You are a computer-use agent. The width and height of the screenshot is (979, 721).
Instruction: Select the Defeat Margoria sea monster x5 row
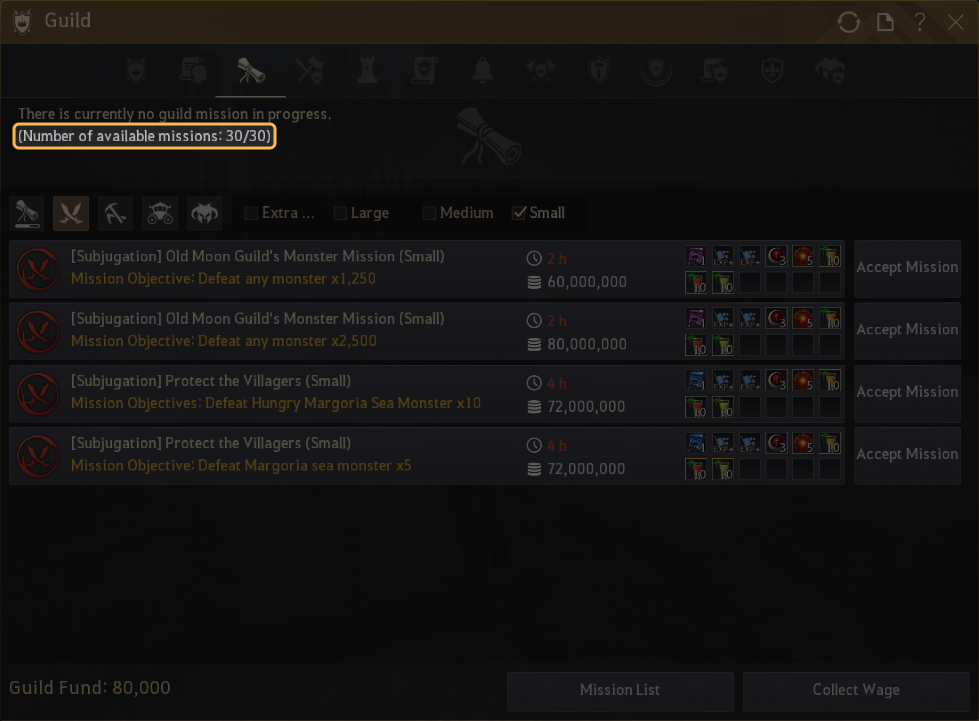pyautogui.click(x=427, y=456)
